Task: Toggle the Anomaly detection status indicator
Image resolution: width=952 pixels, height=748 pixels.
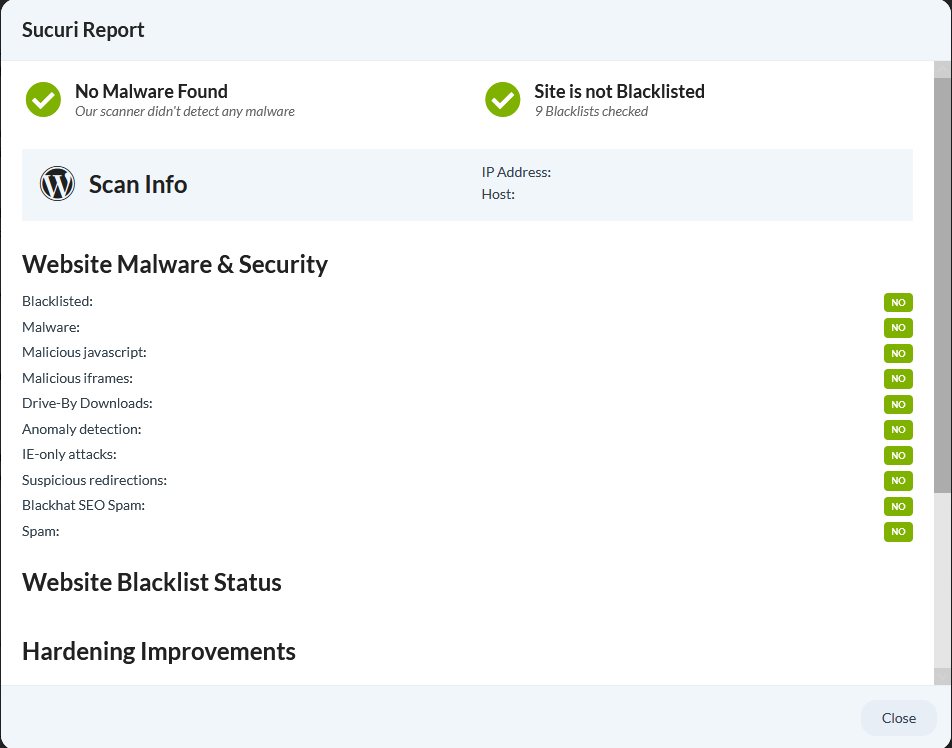Action: click(898, 429)
